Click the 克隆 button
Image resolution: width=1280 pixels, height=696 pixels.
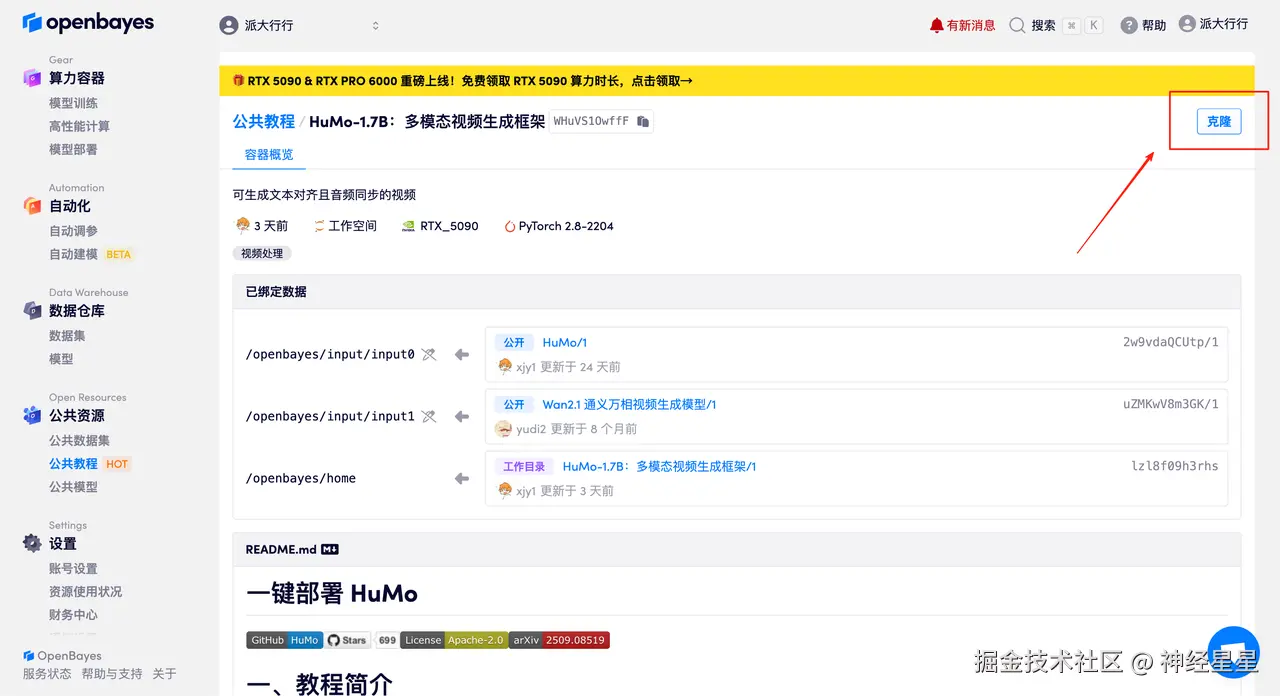[x=1219, y=121]
